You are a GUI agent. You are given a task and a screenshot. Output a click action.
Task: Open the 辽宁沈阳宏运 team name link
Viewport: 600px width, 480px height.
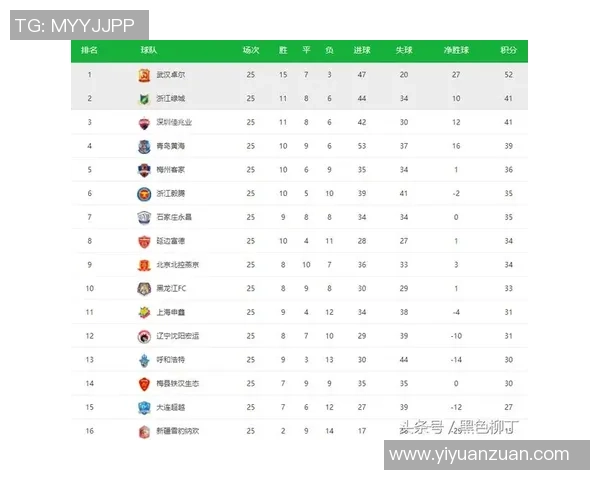[x=177, y=336]
